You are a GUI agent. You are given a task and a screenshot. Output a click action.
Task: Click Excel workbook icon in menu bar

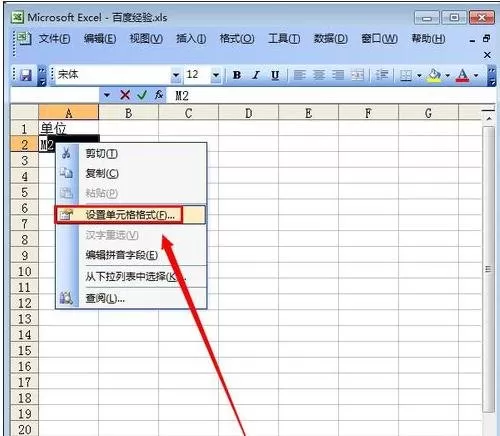coord(24,39)
